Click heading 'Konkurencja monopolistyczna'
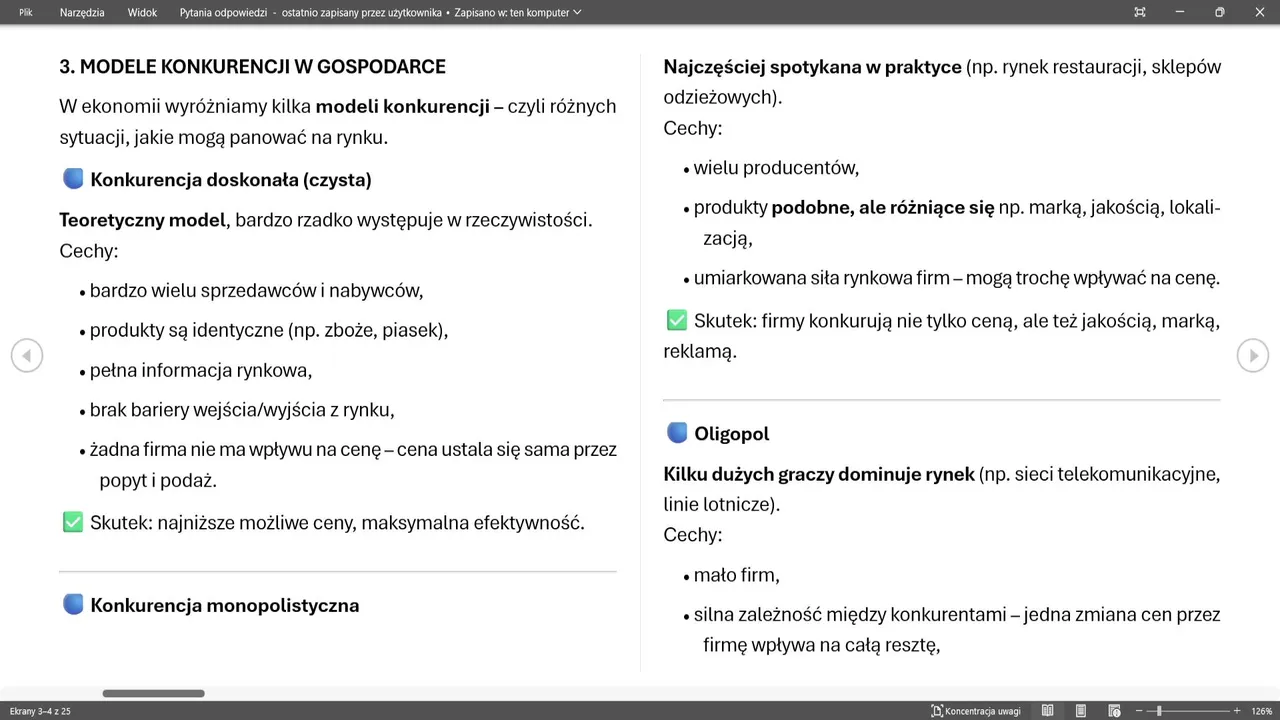The height and width of the screenshot is (720, 1280). (x=225, y=605)
